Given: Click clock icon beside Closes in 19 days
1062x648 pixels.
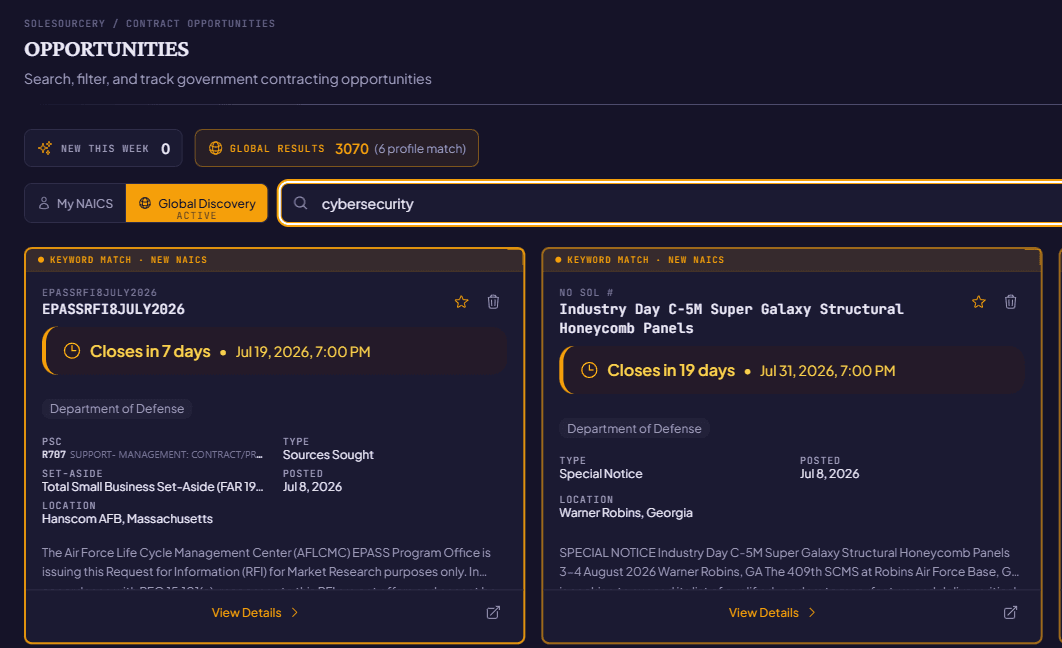Looking at the screenshot, I should coord(589,370).
